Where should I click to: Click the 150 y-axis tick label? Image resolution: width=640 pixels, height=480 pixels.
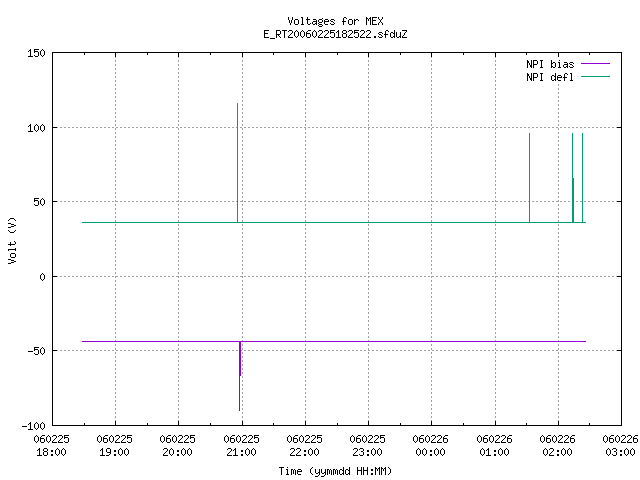point(36,53)
